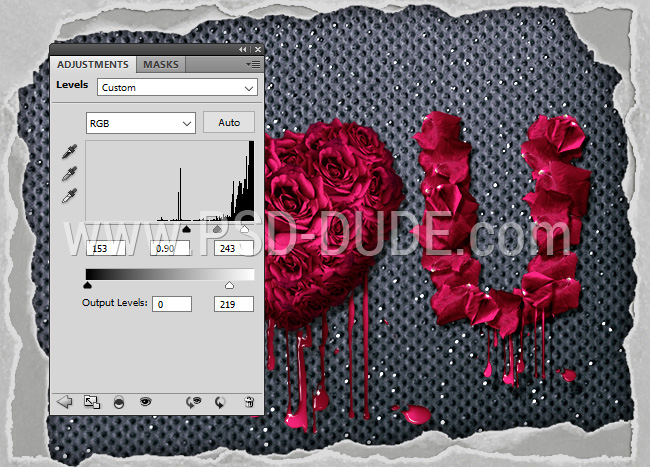The width and height of the screenshot is (650, 467).
Task: Close the Adjustments panel
Action: pyautogui.click(x=258, y=49)
